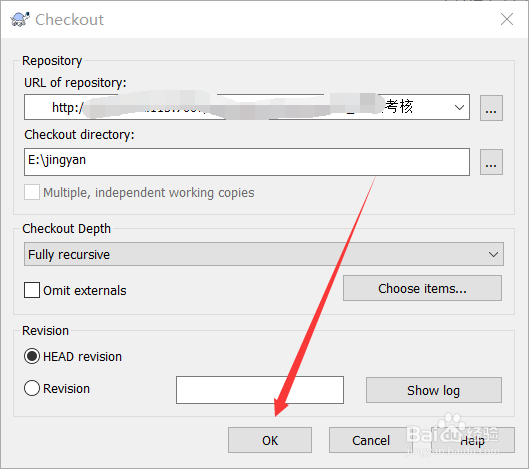The image size is (529, 469).
Task: Click the Show log button
Action: [434, 390]
